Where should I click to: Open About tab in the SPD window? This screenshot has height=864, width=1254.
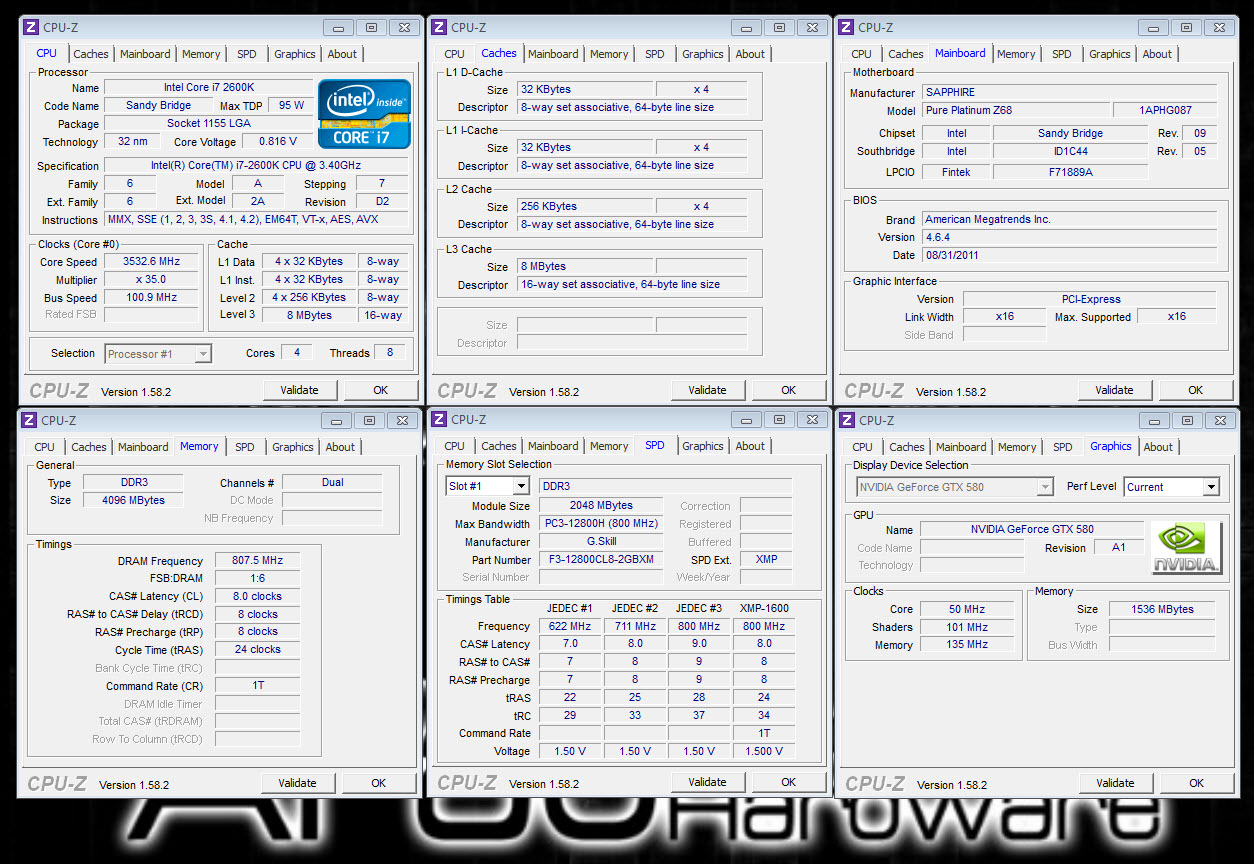coord(750,446)
